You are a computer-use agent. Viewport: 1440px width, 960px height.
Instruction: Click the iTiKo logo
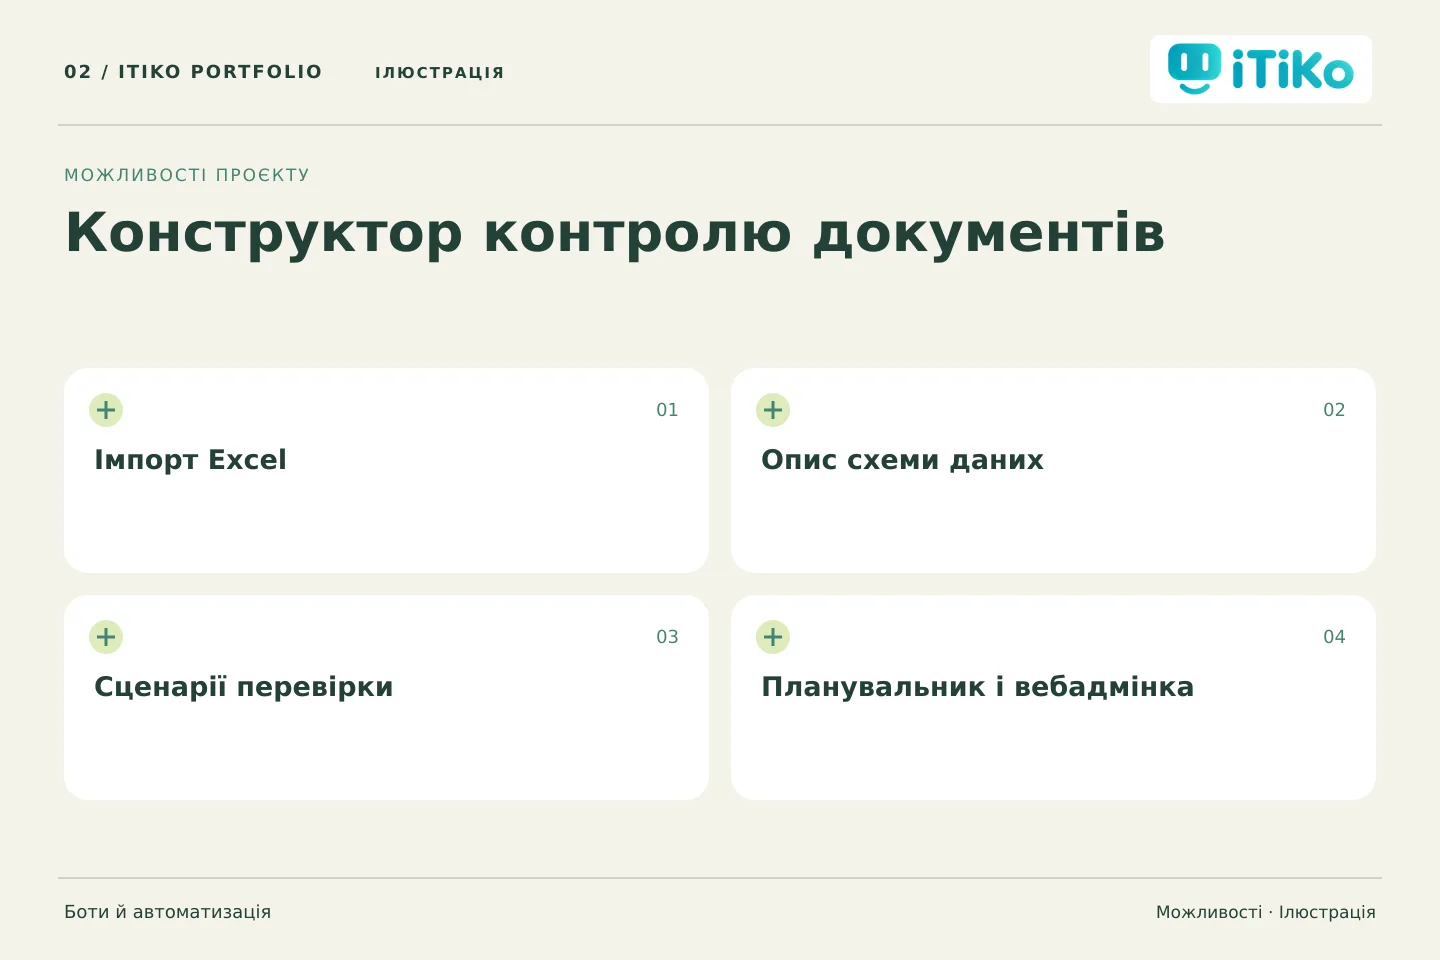[x=1260, y=69]
